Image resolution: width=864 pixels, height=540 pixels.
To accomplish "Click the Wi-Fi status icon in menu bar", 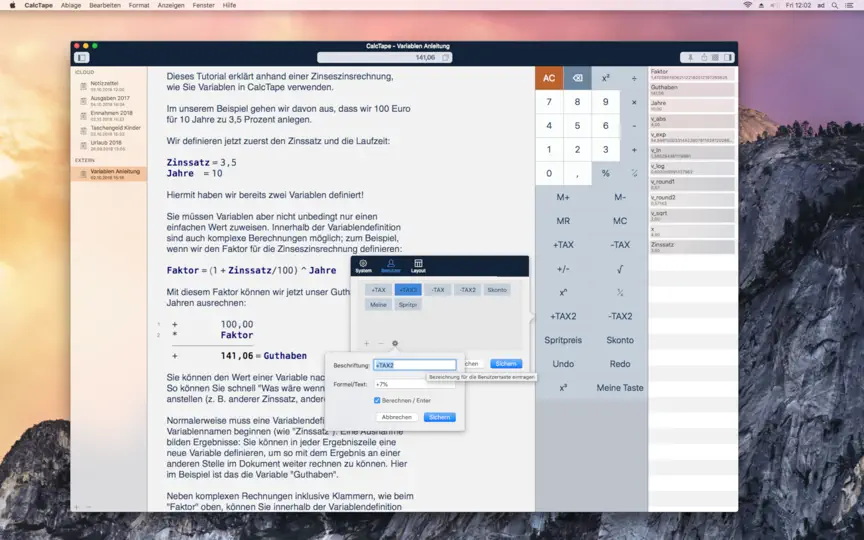I will pos(747,5).
